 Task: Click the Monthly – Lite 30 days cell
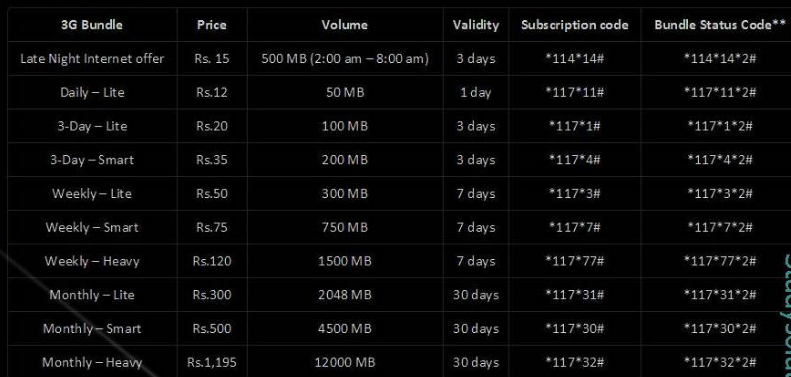tap(476, 295)
